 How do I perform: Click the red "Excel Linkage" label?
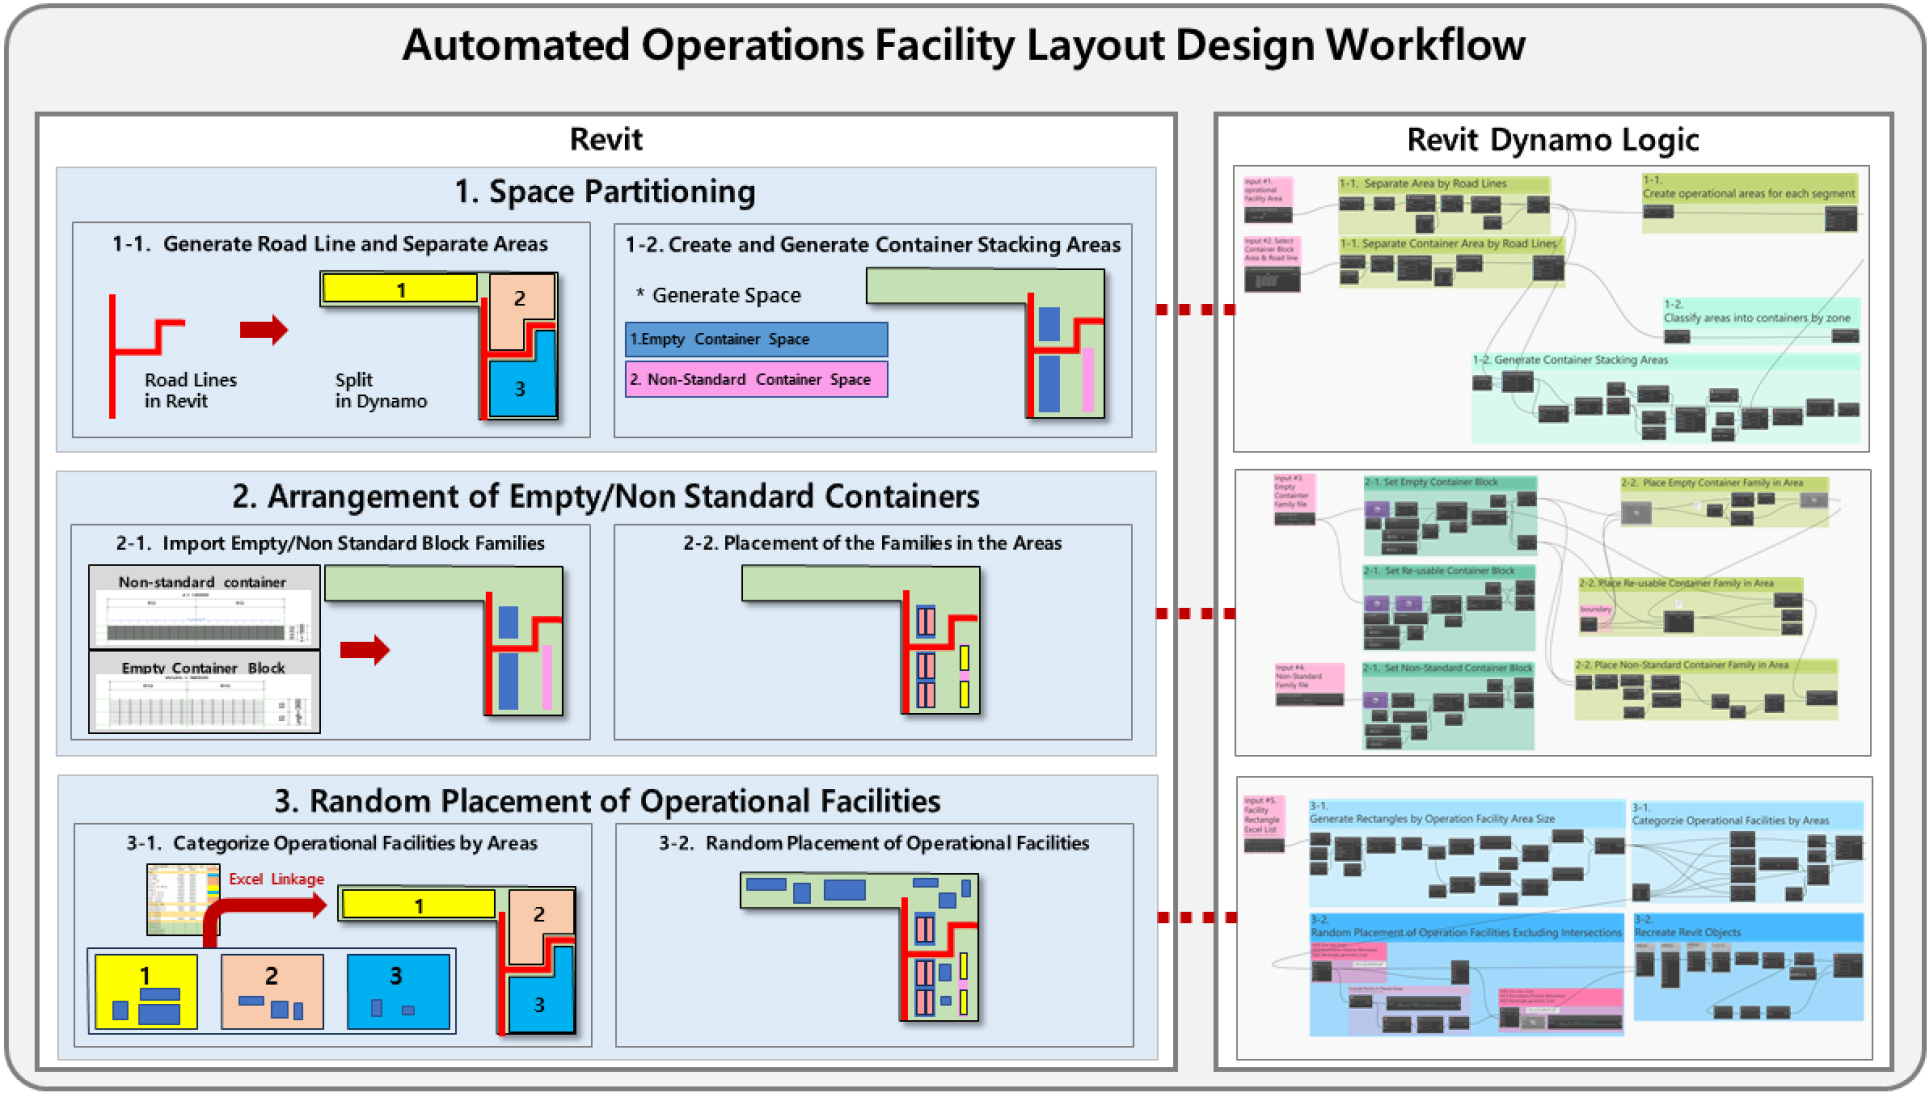276,879
